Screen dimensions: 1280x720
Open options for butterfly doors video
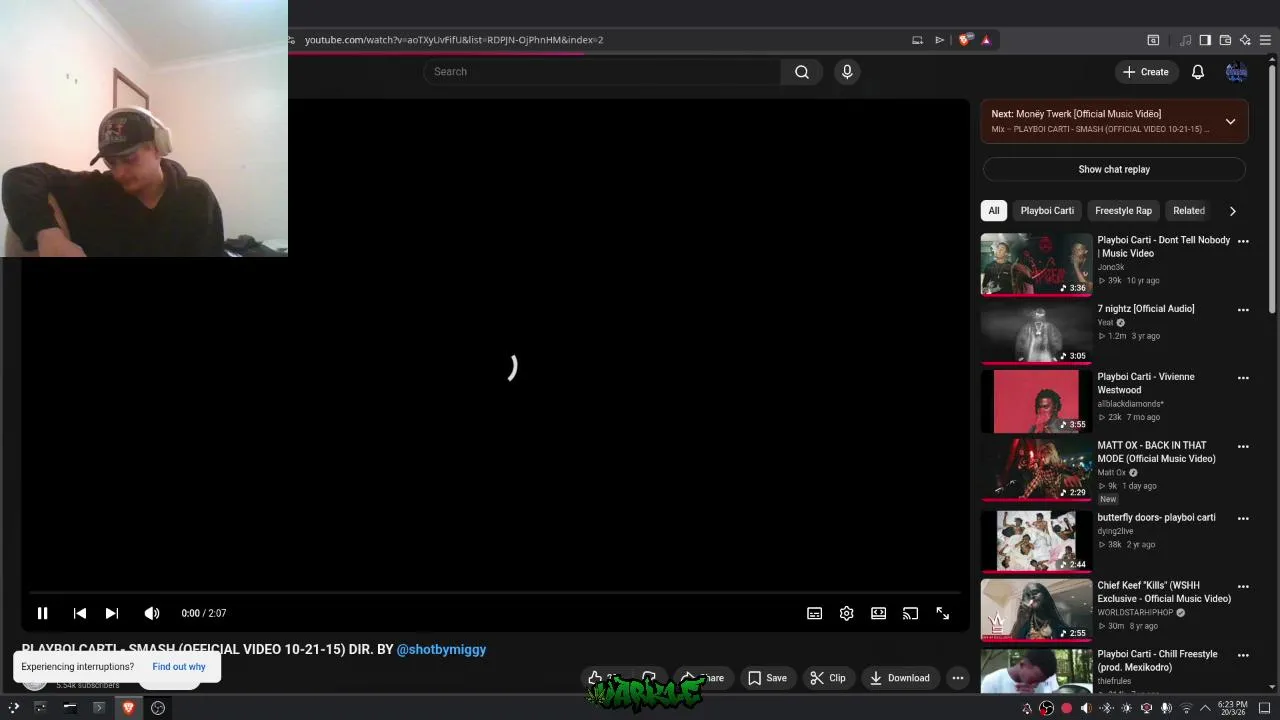click(1243, 518)
